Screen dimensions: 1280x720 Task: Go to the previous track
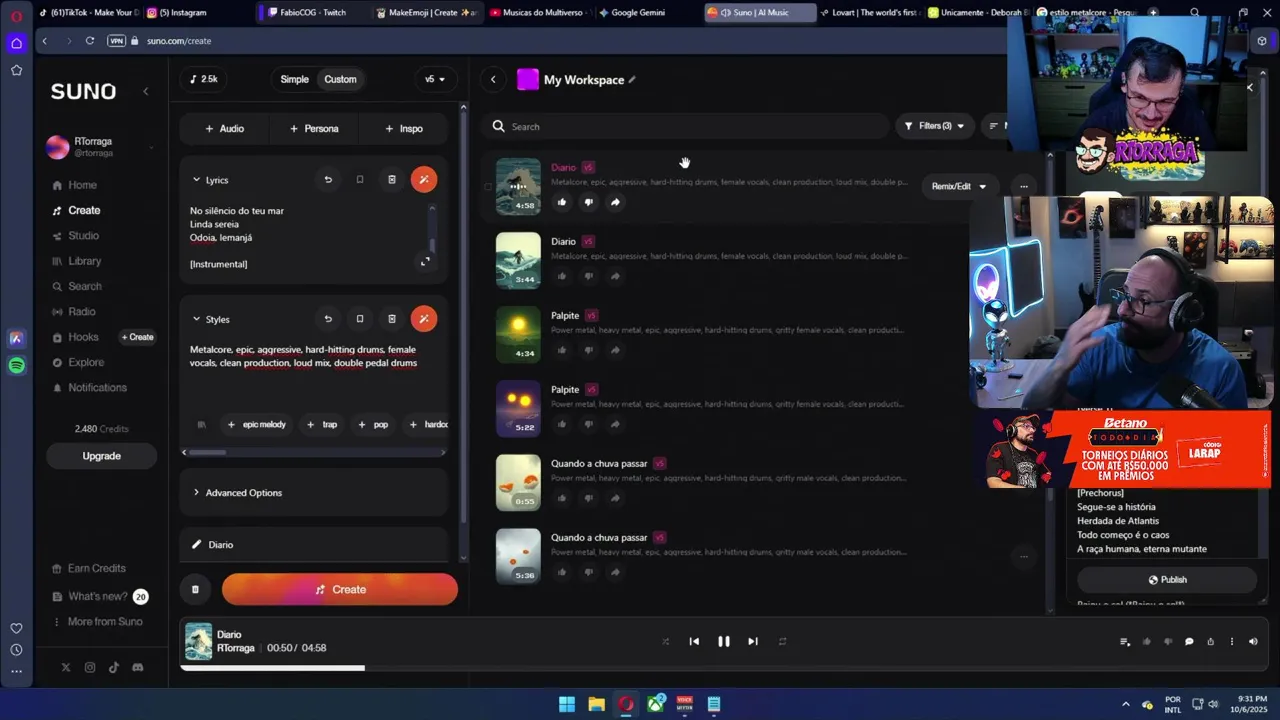pos(694,642)
